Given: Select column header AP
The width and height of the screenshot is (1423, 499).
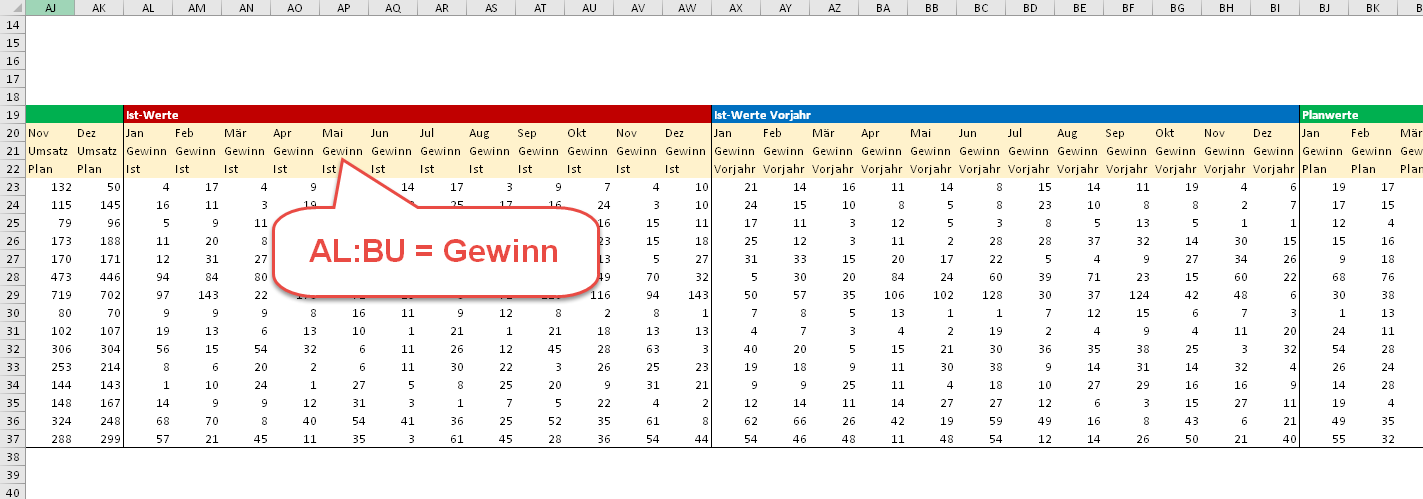Looking at the screenshot, I should coord(343,8).
